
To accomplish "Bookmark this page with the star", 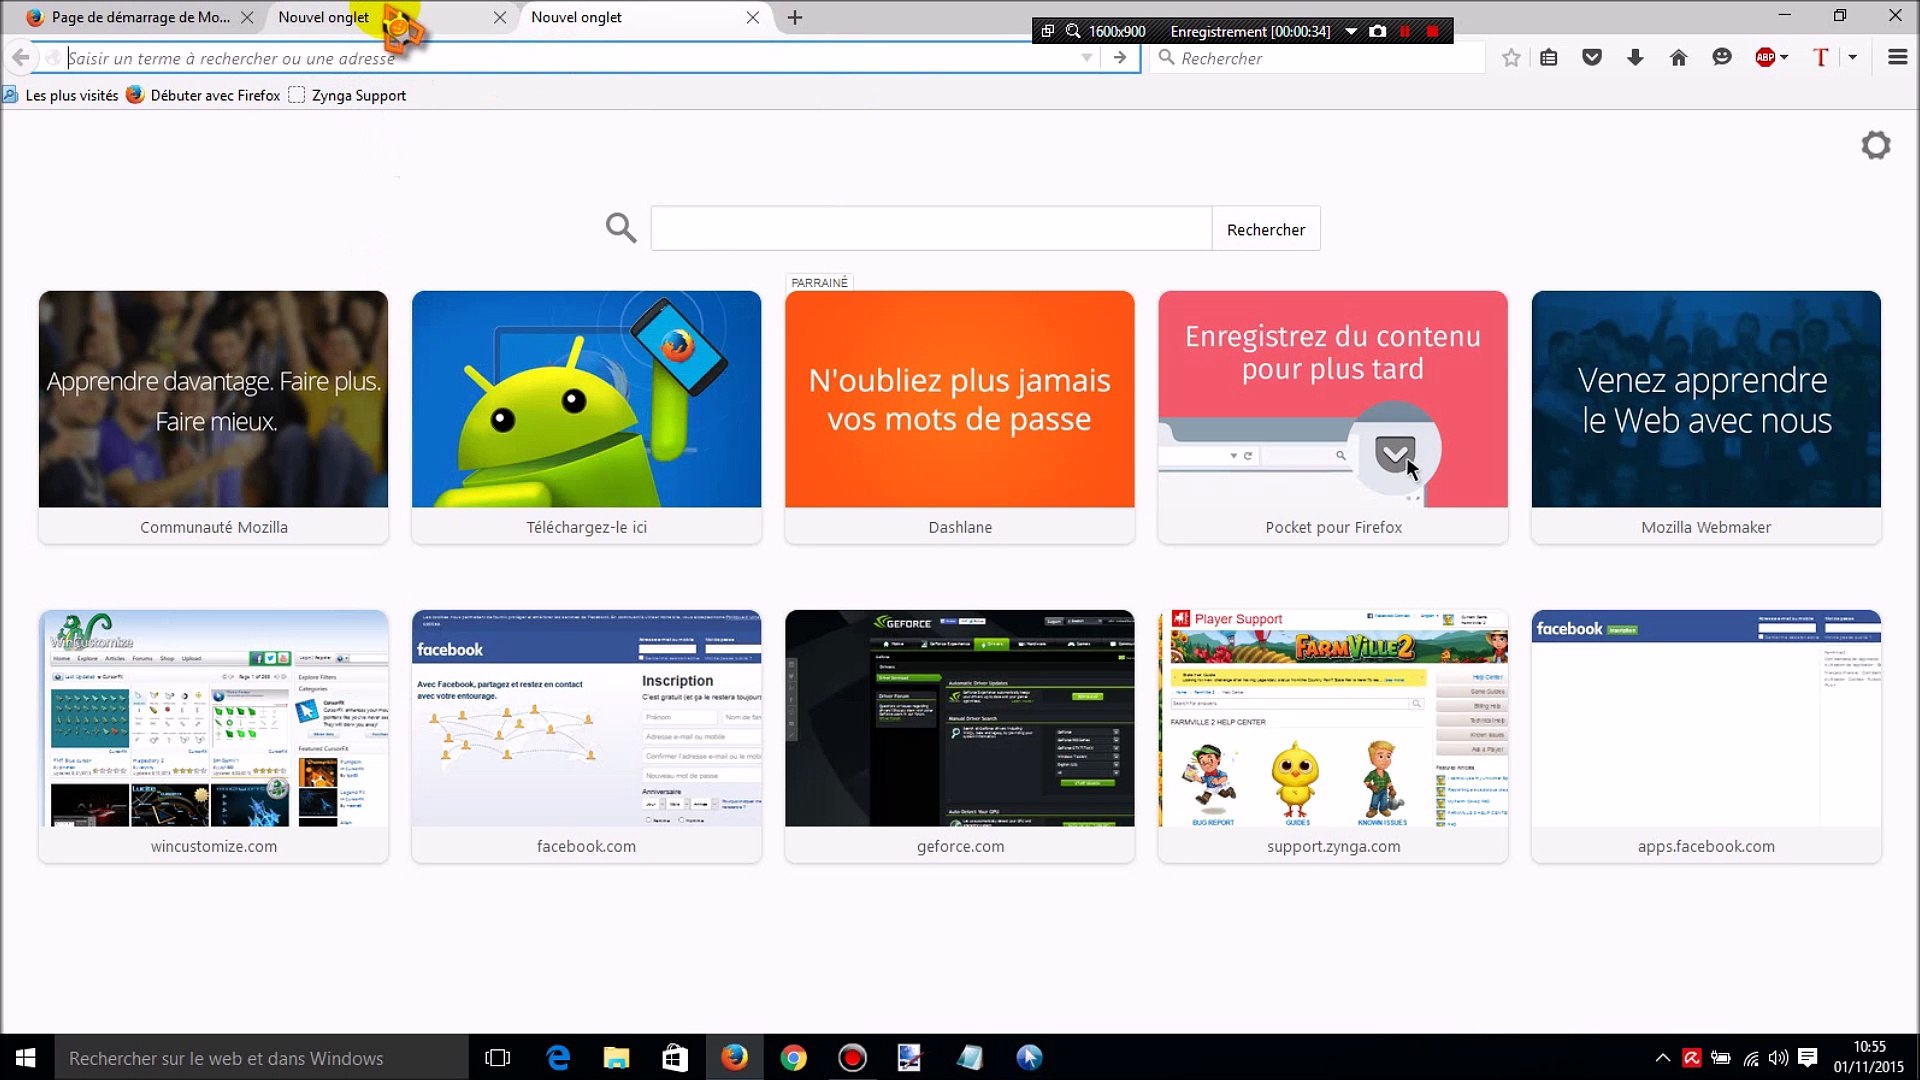I will (1512, 58).
